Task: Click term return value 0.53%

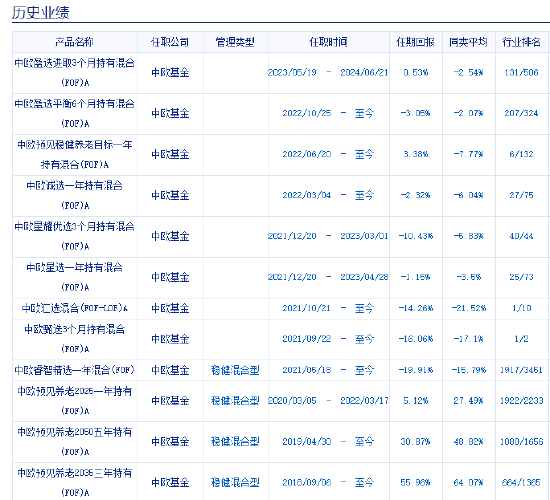Action: 416,73
